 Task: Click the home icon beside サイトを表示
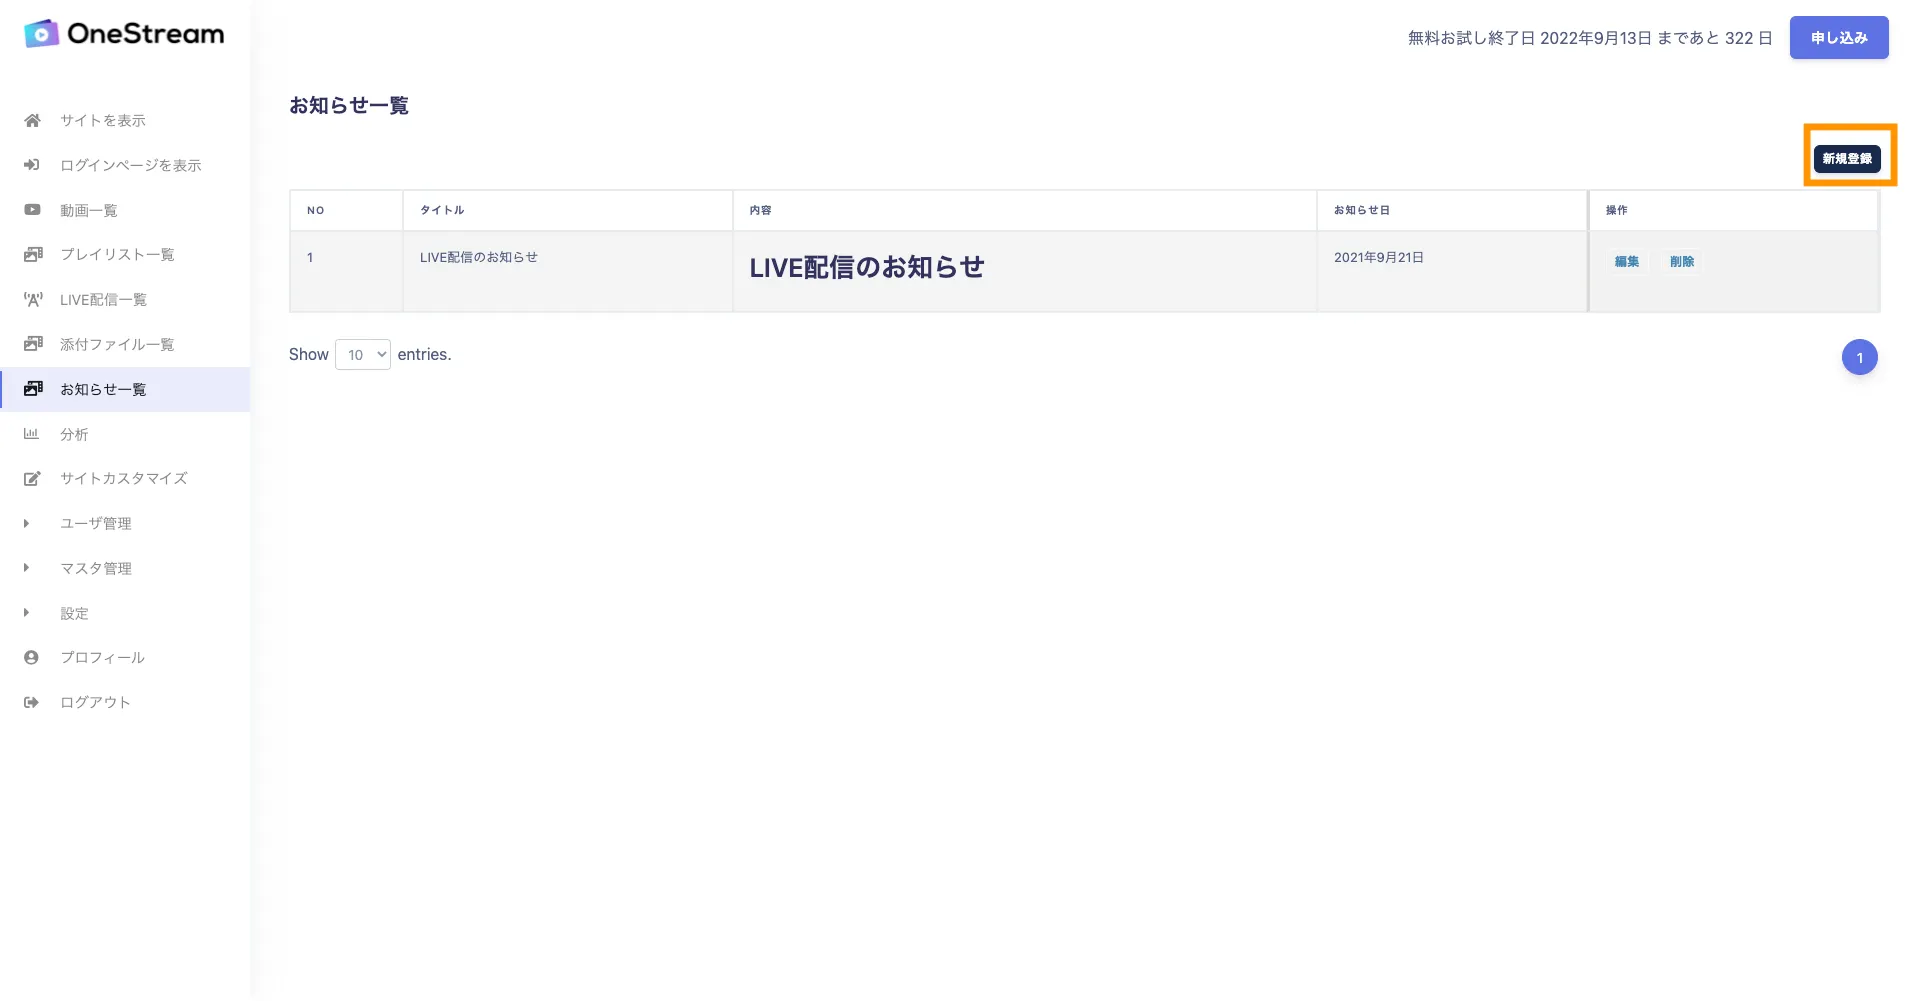click(x=32, y=120)
